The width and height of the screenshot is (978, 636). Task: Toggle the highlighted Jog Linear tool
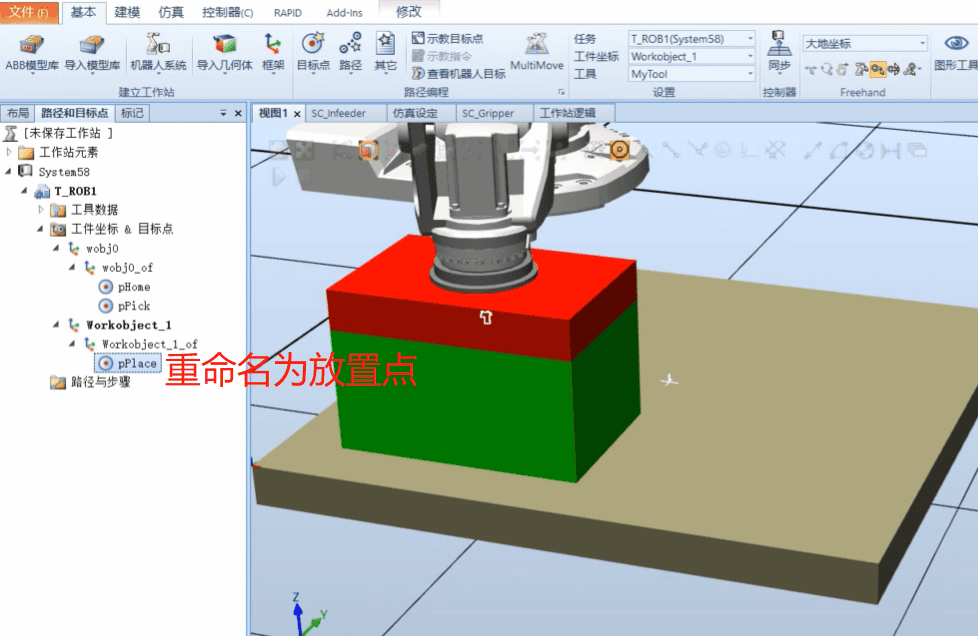[878, 69]
